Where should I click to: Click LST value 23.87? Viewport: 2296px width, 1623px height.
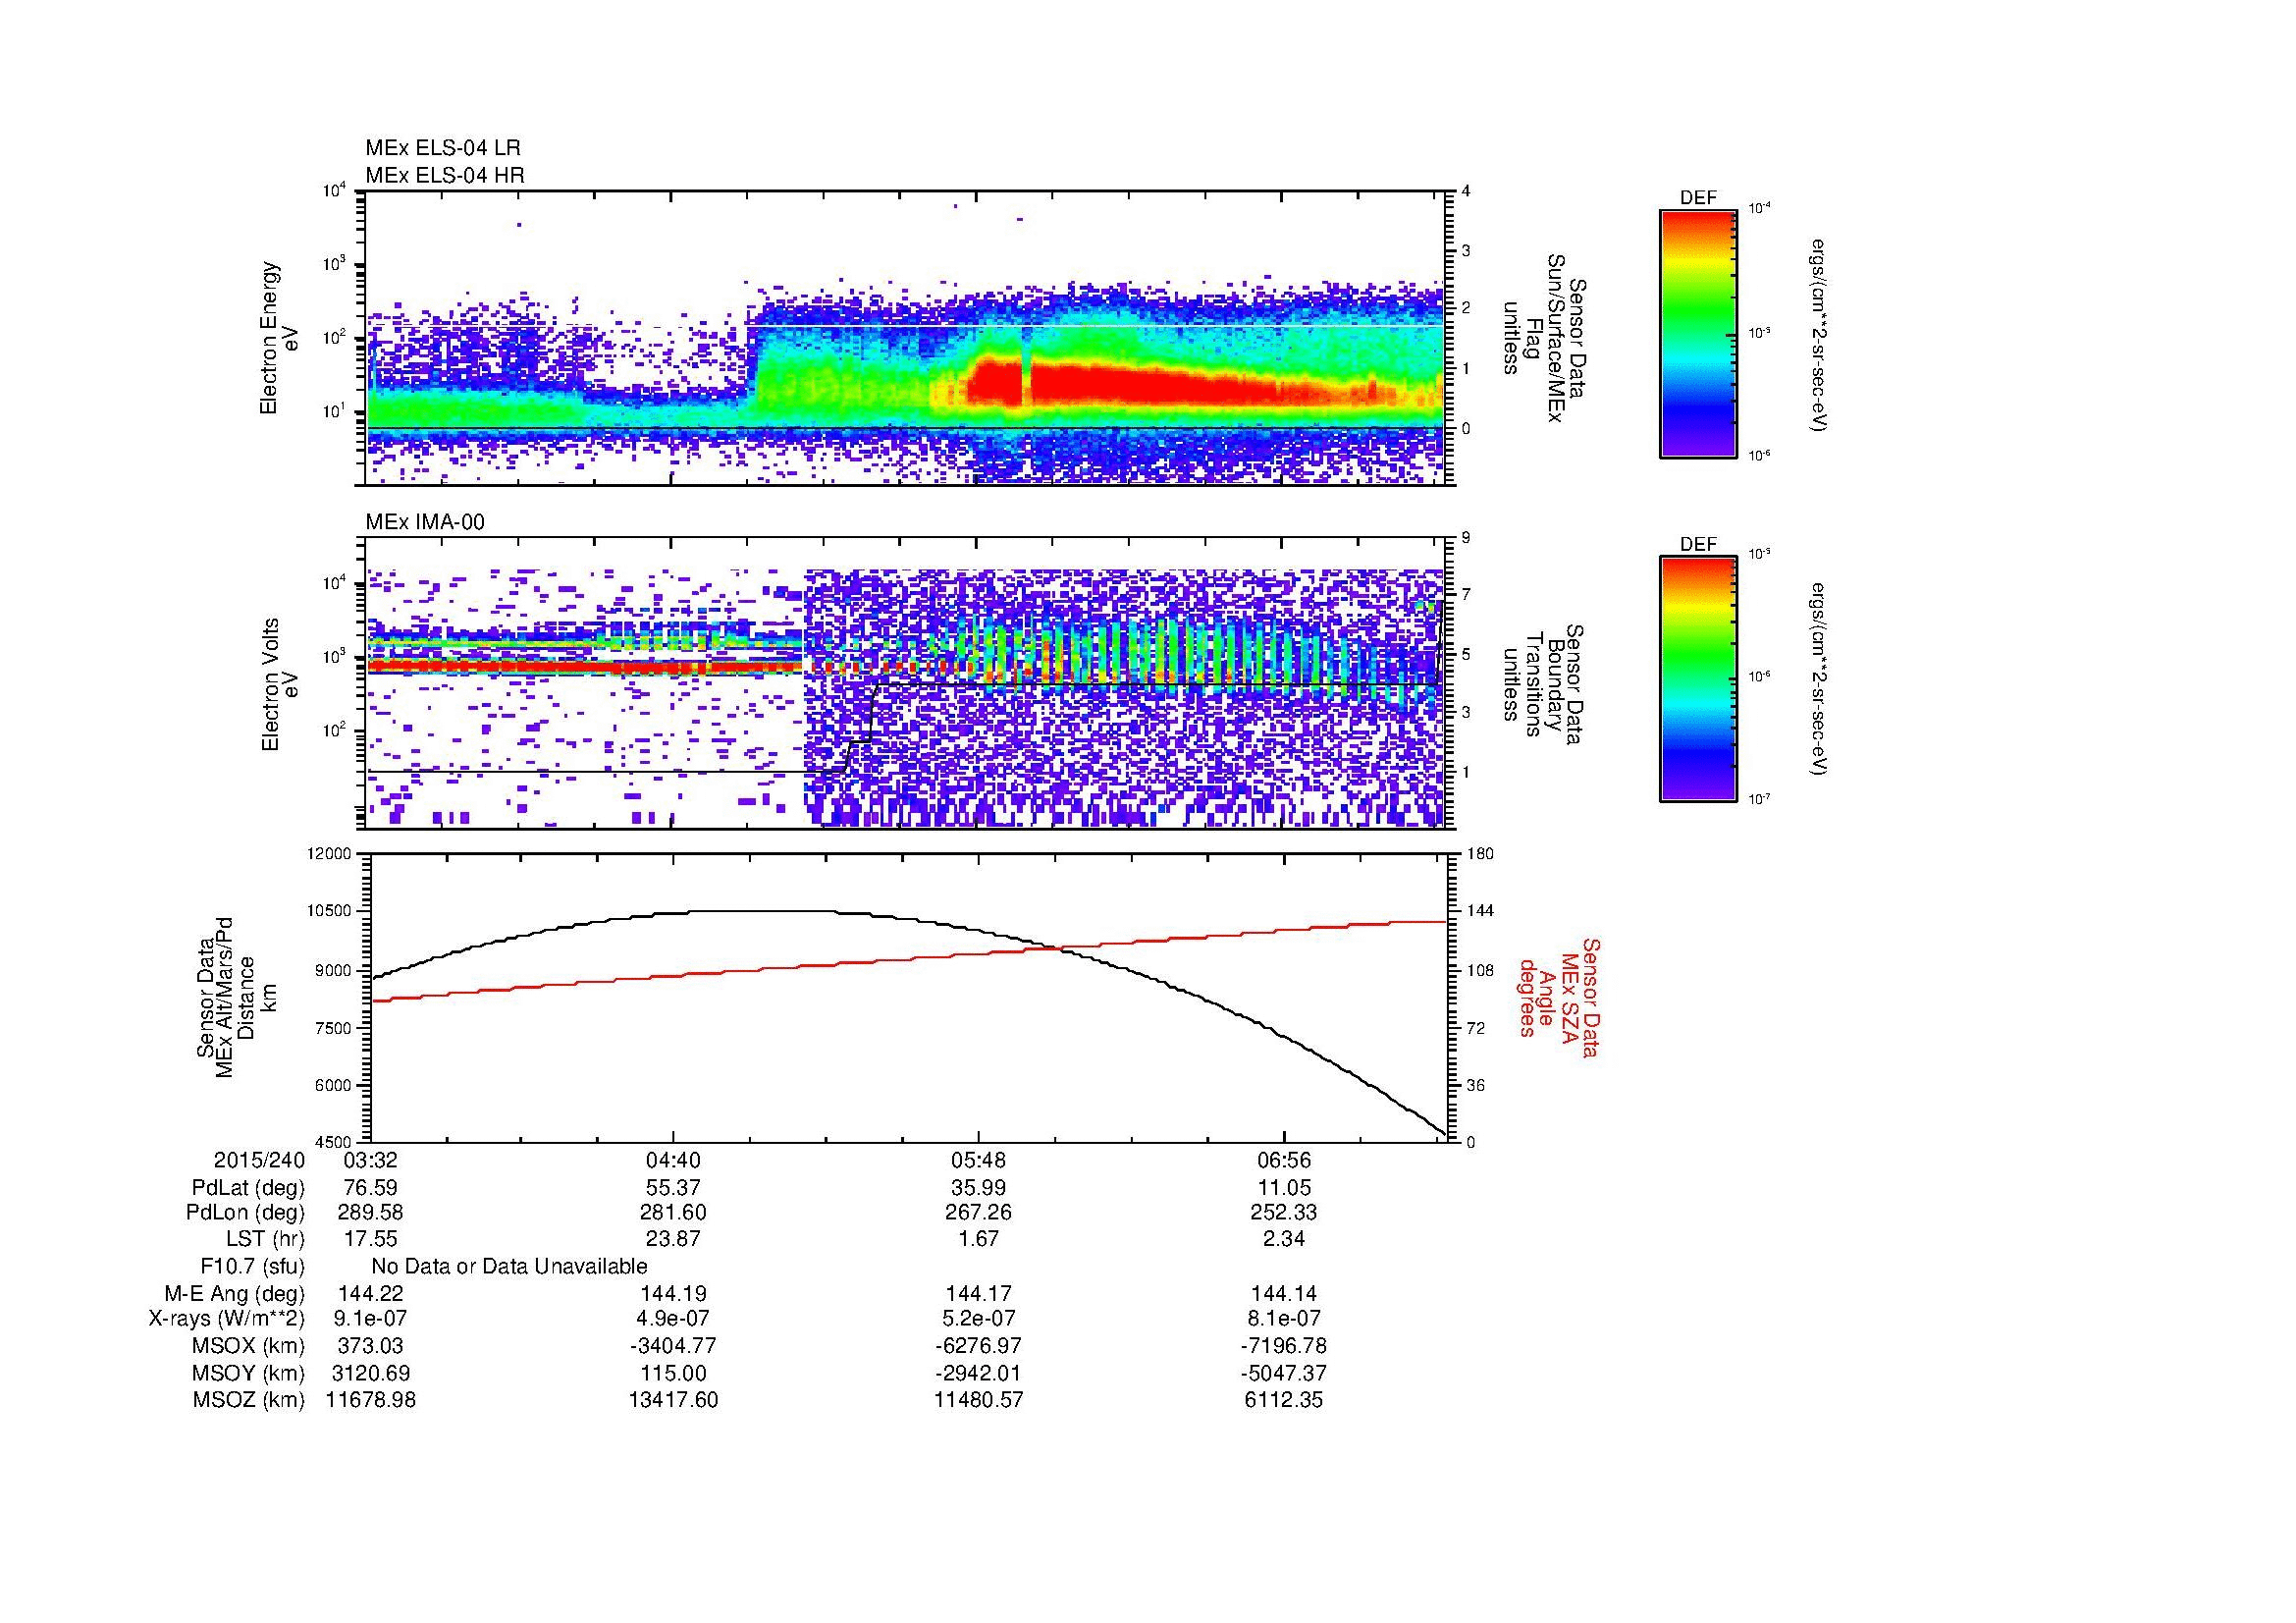[674, 1239]
